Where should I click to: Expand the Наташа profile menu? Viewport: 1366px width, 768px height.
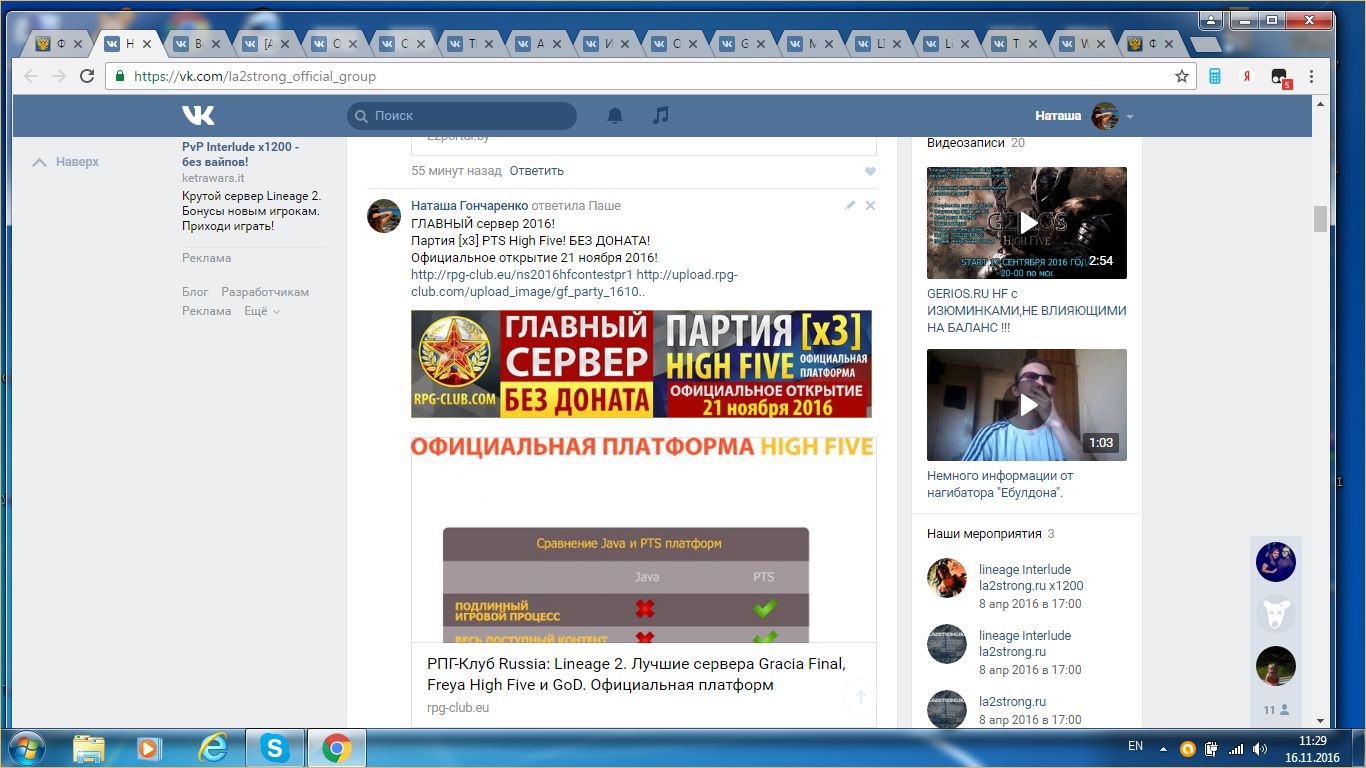coord(1084,116)
